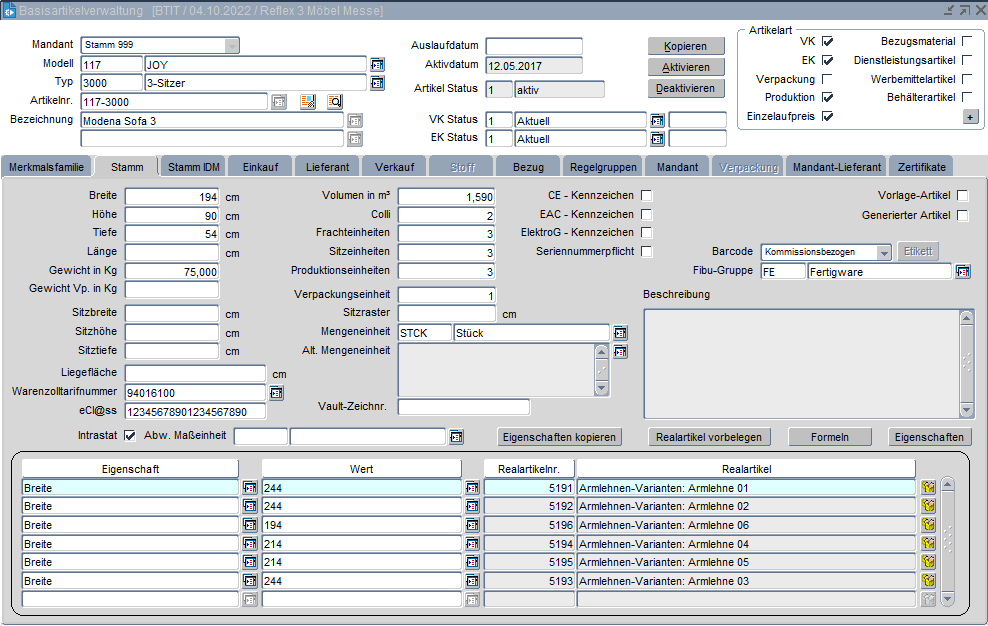Enable the Verpackung checkbox in Artikelart
Image resolution: width=988 pixels, height=626 pixels.
828,79
